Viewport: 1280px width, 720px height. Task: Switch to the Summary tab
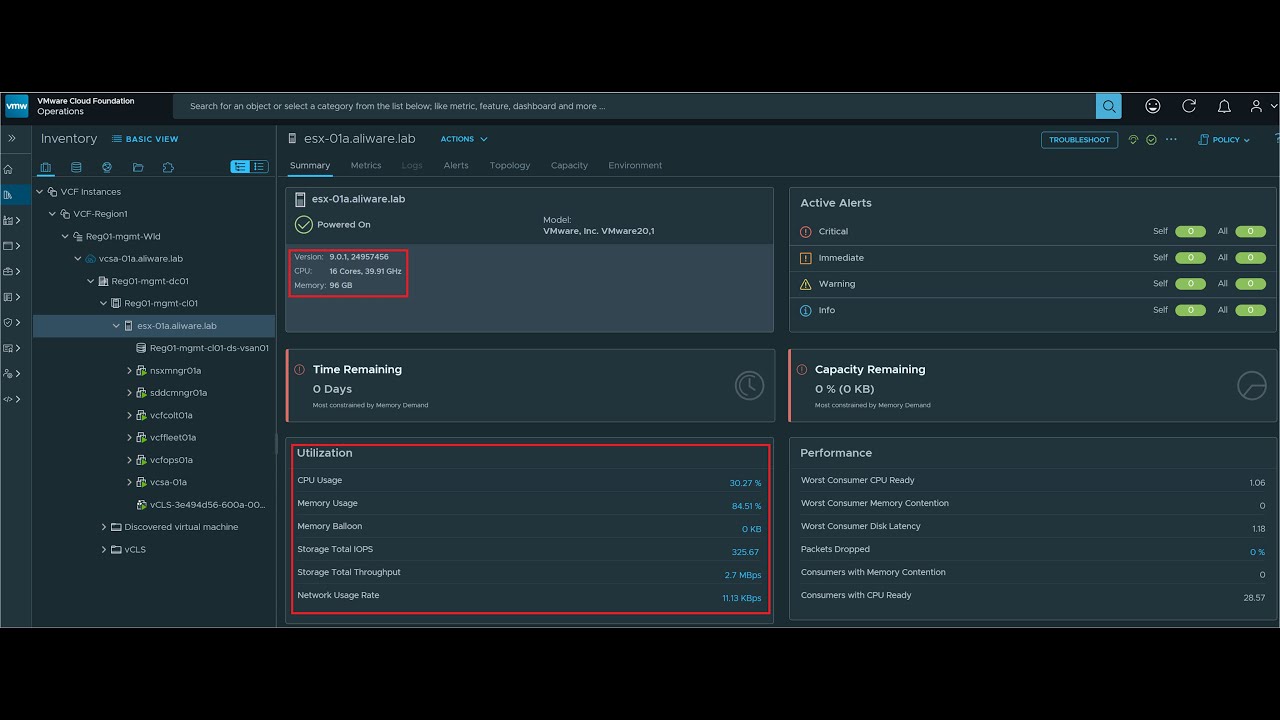point(310,165)
